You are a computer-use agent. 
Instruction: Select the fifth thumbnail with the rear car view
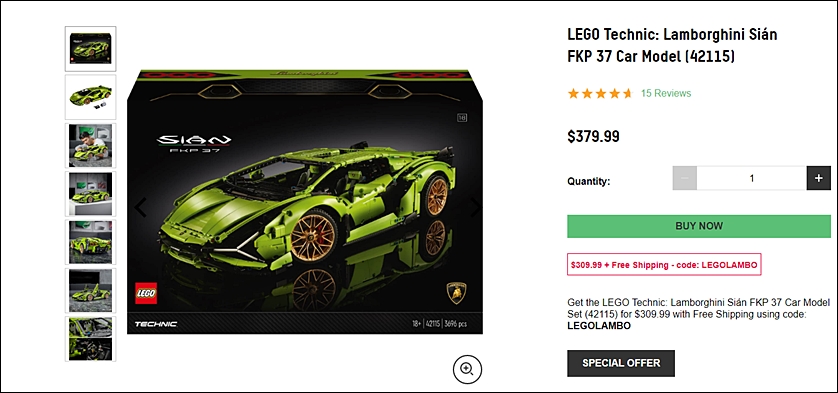[x=90, y=242]
